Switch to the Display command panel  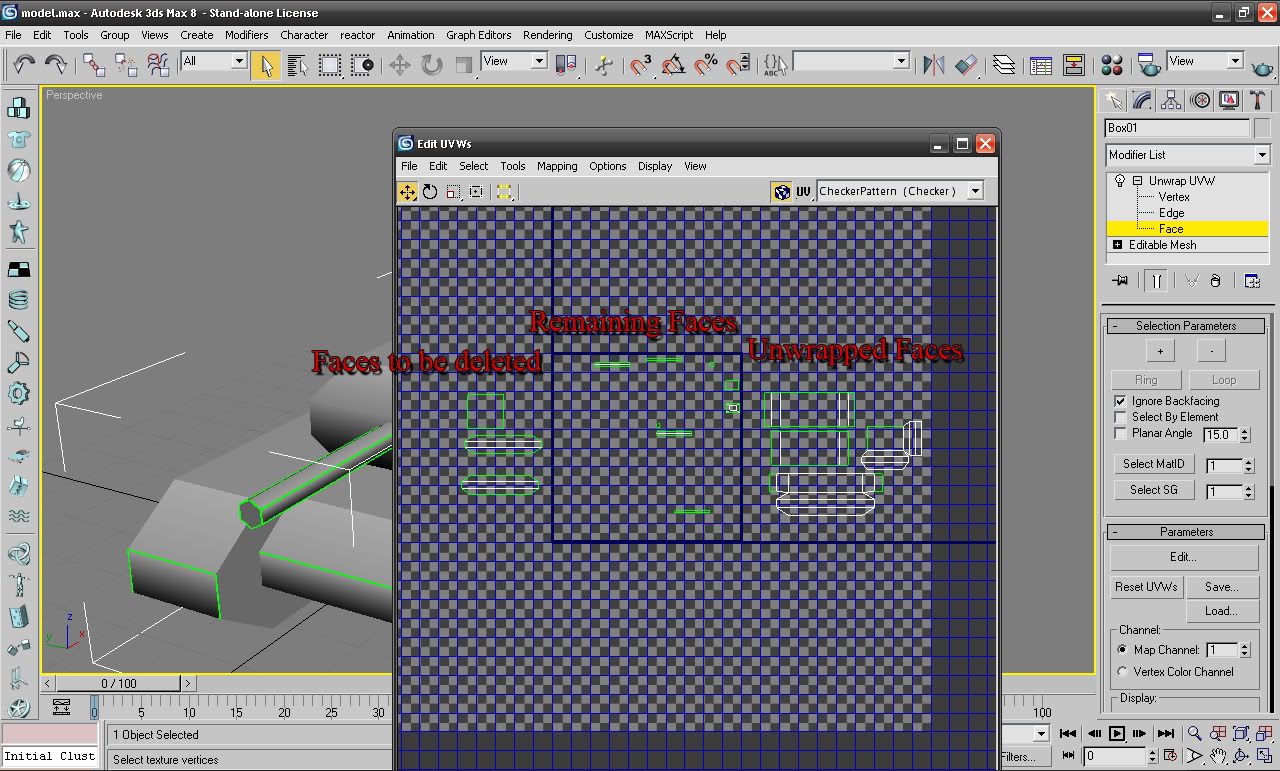(1229, 100)
